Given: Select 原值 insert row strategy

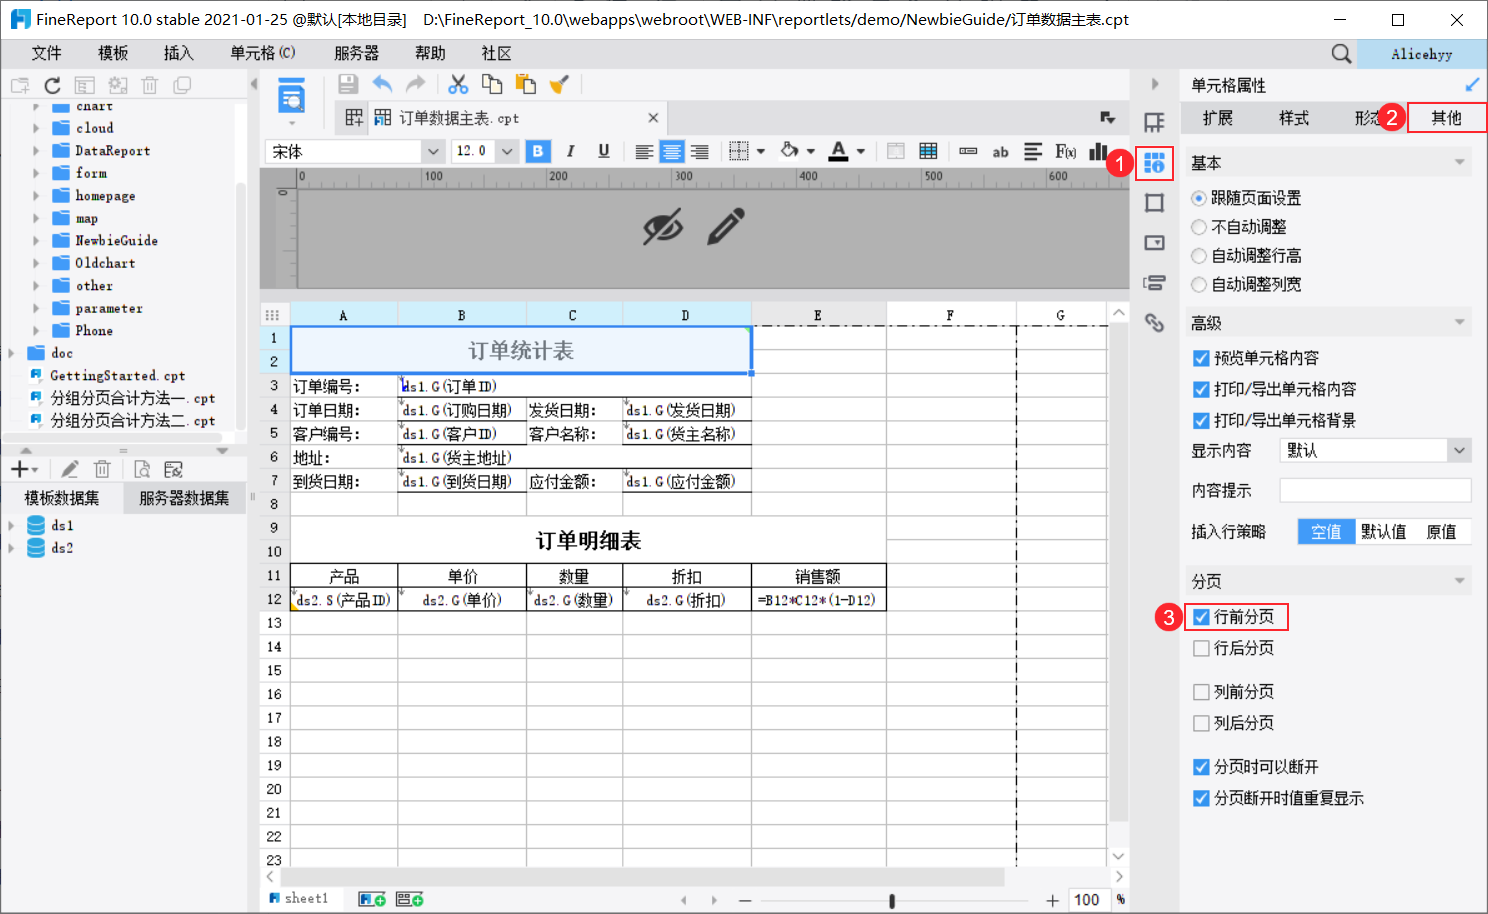Looking at the screenshot, I should tap(1441, 531).
